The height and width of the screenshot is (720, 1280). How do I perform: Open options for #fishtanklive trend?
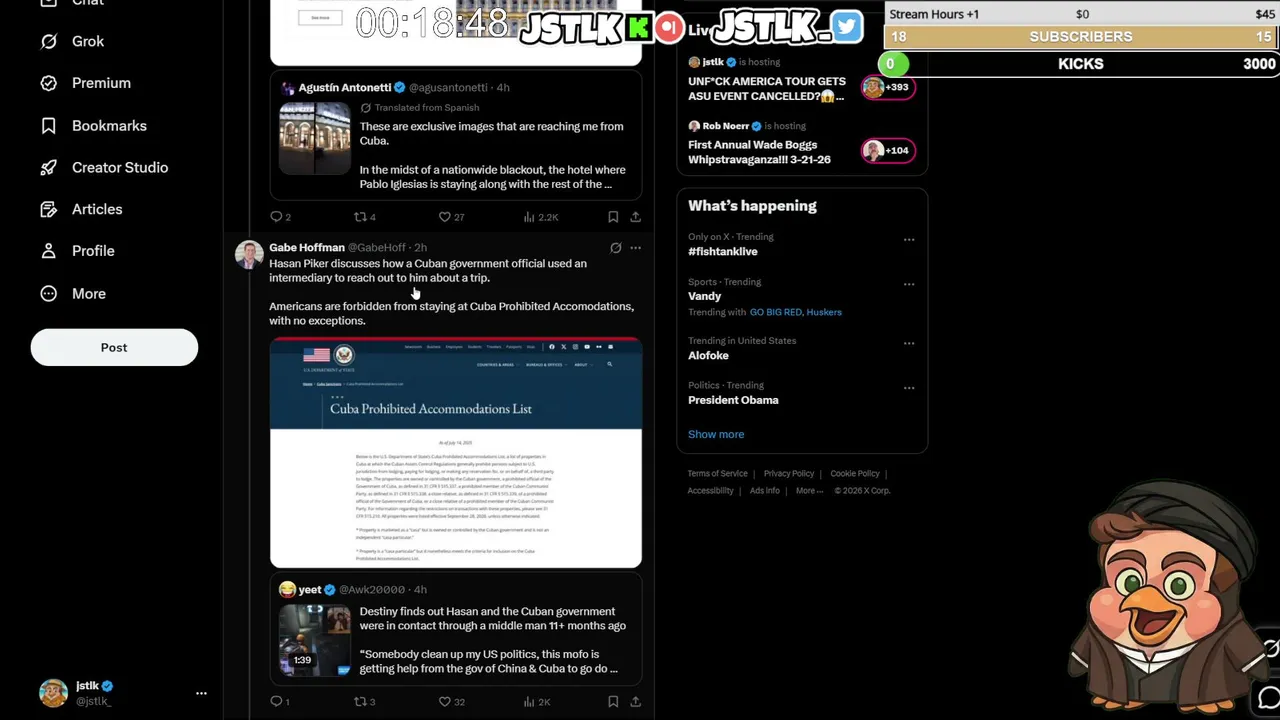click(x=909, y=239)
